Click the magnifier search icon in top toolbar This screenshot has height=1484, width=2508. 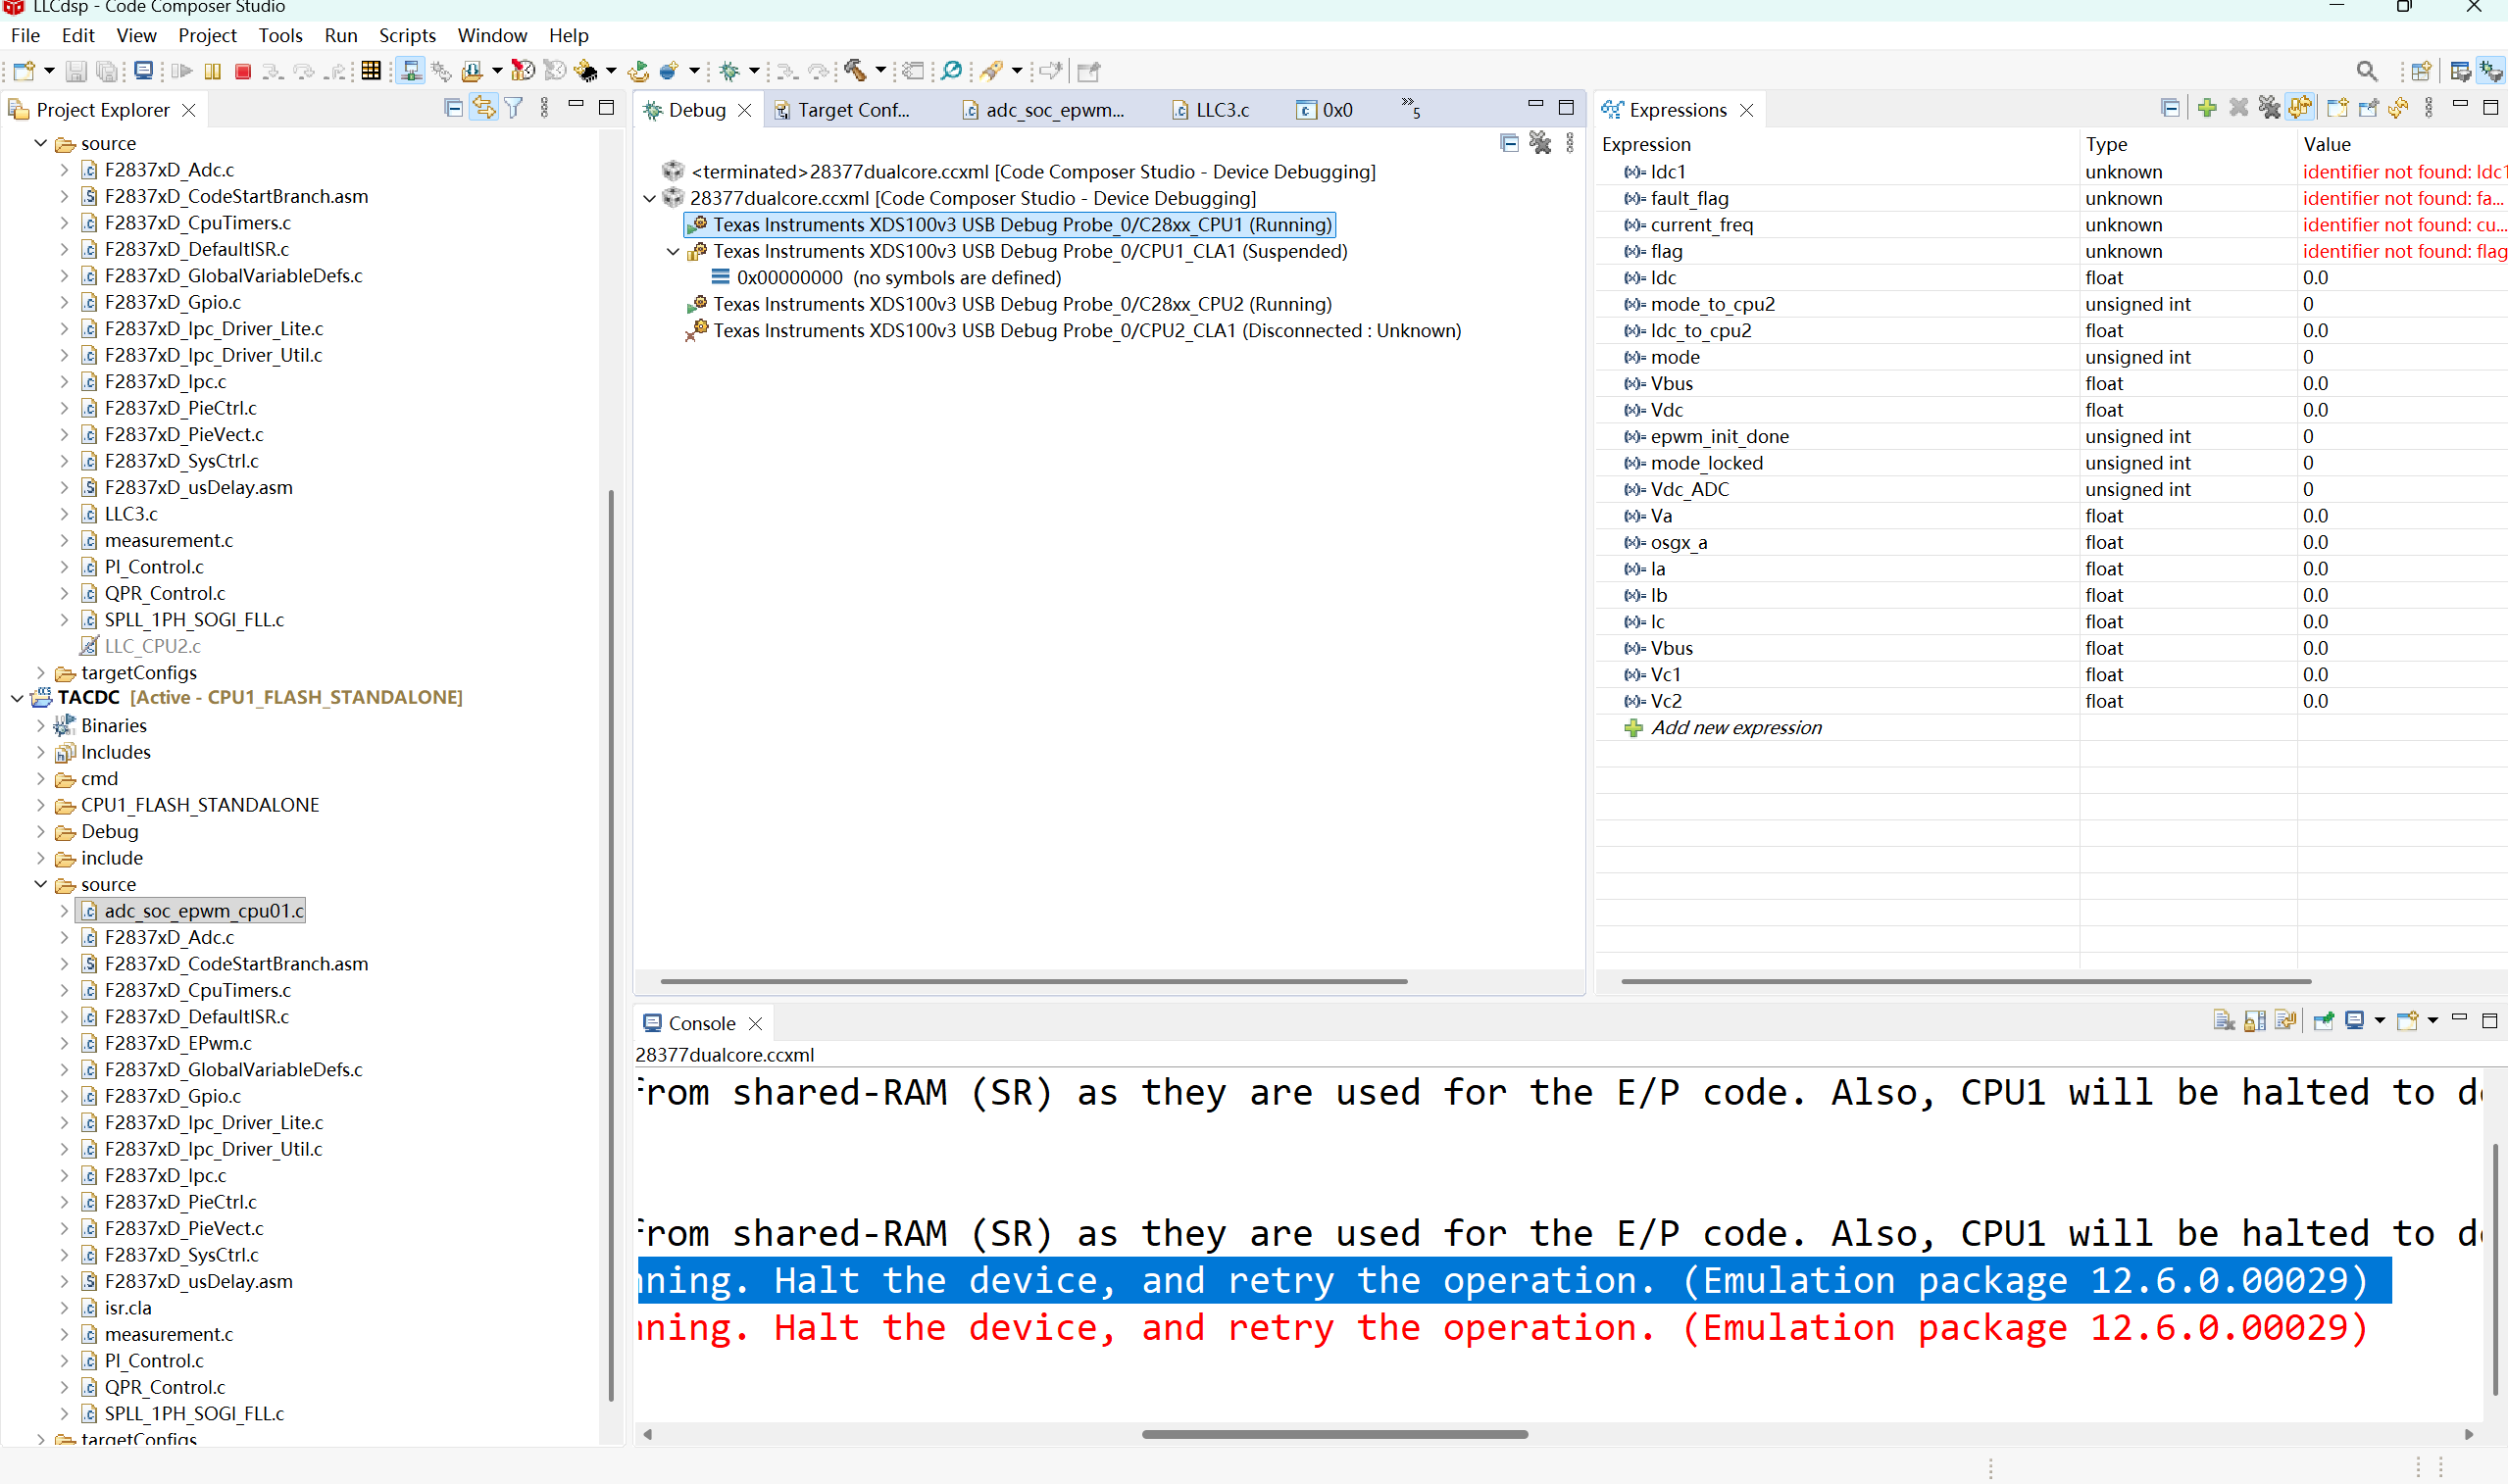click(x=2366, y=71)
